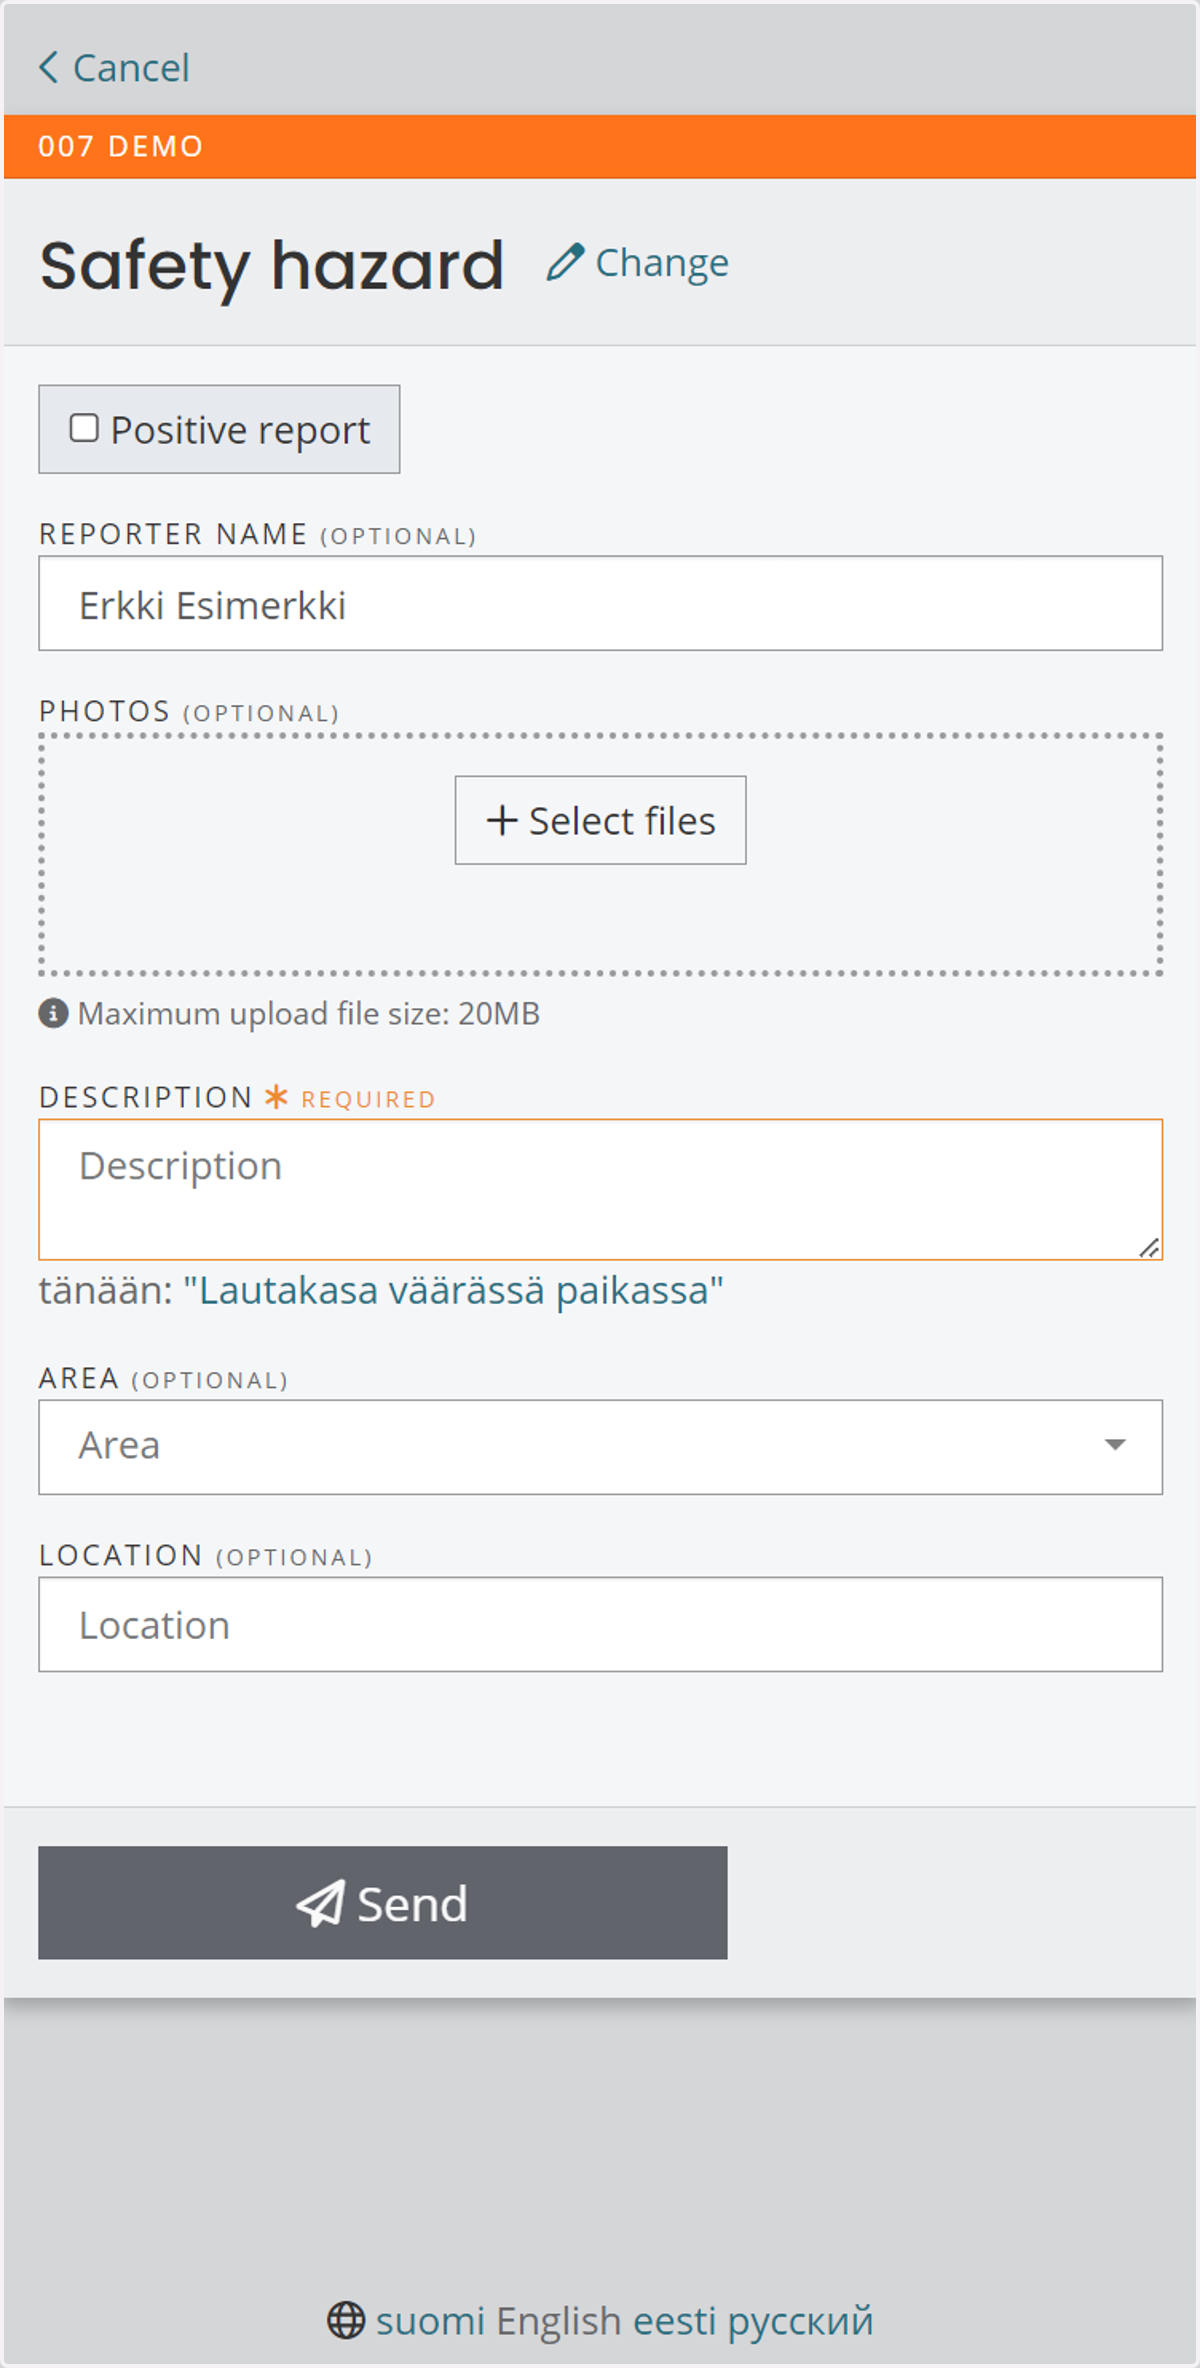
Task: Click the orange required asterisk by Description
Action: tap(276, 1098)
